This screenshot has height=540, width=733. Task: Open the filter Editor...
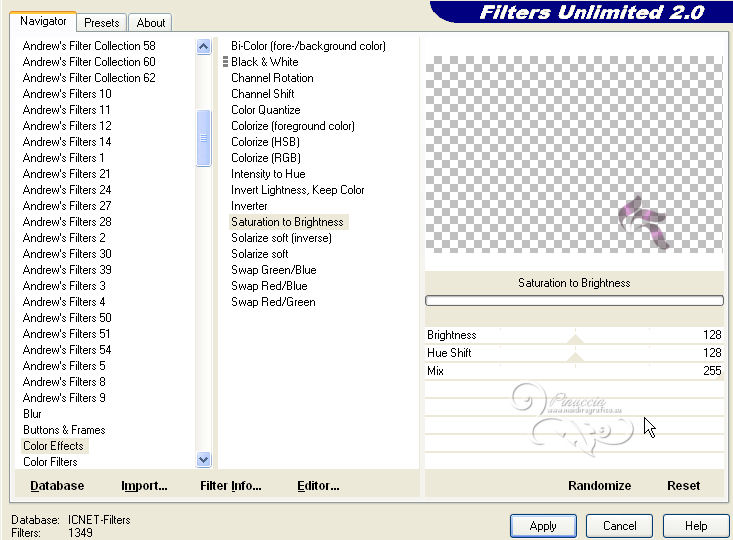[x=318, y=486]
